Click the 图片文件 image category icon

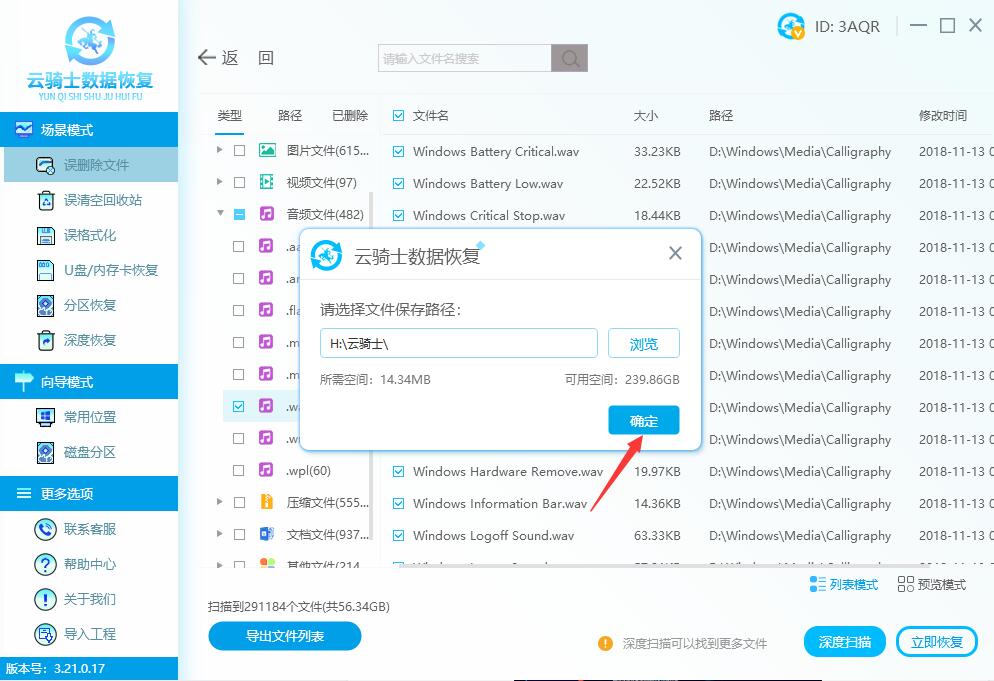267,150
